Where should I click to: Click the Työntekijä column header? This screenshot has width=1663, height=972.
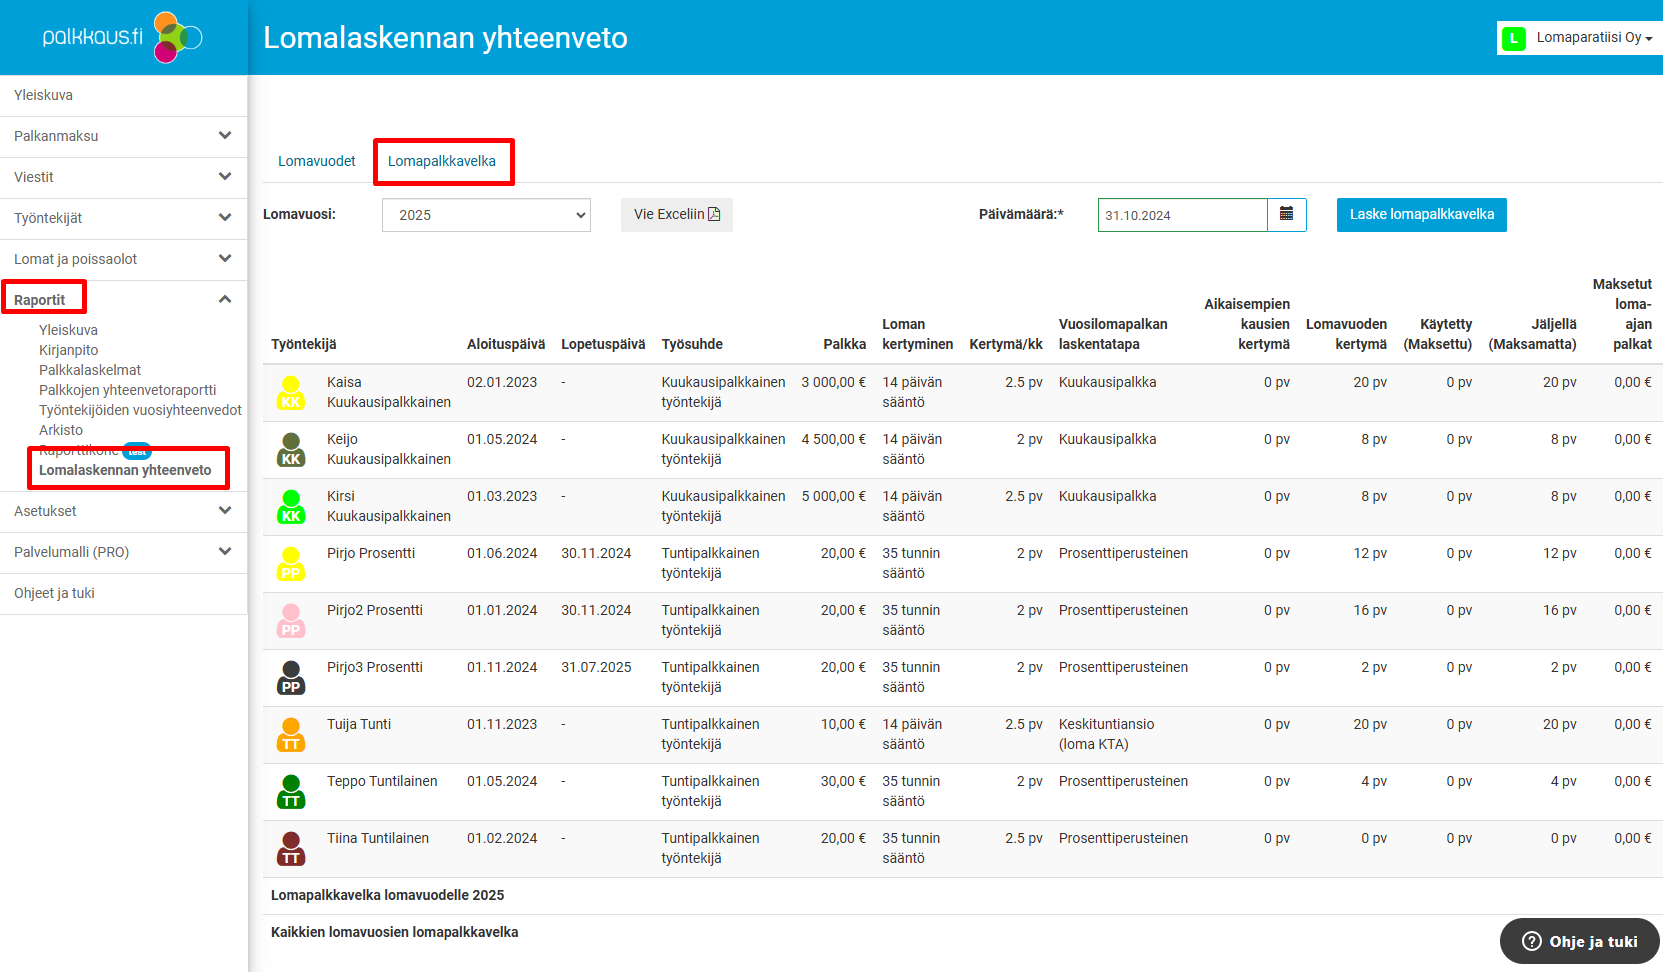point(304,344)
